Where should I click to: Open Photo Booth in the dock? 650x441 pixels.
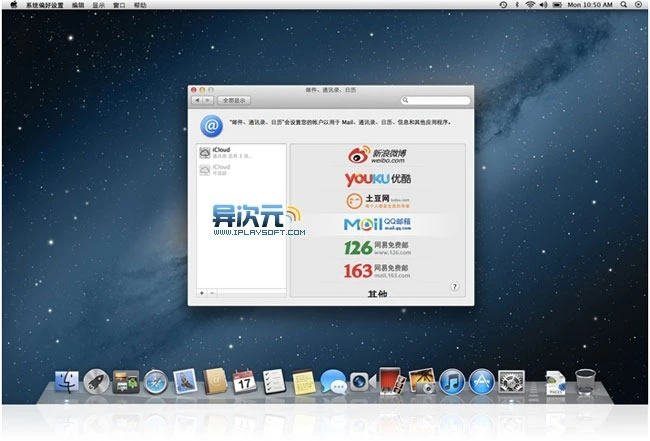392,381
